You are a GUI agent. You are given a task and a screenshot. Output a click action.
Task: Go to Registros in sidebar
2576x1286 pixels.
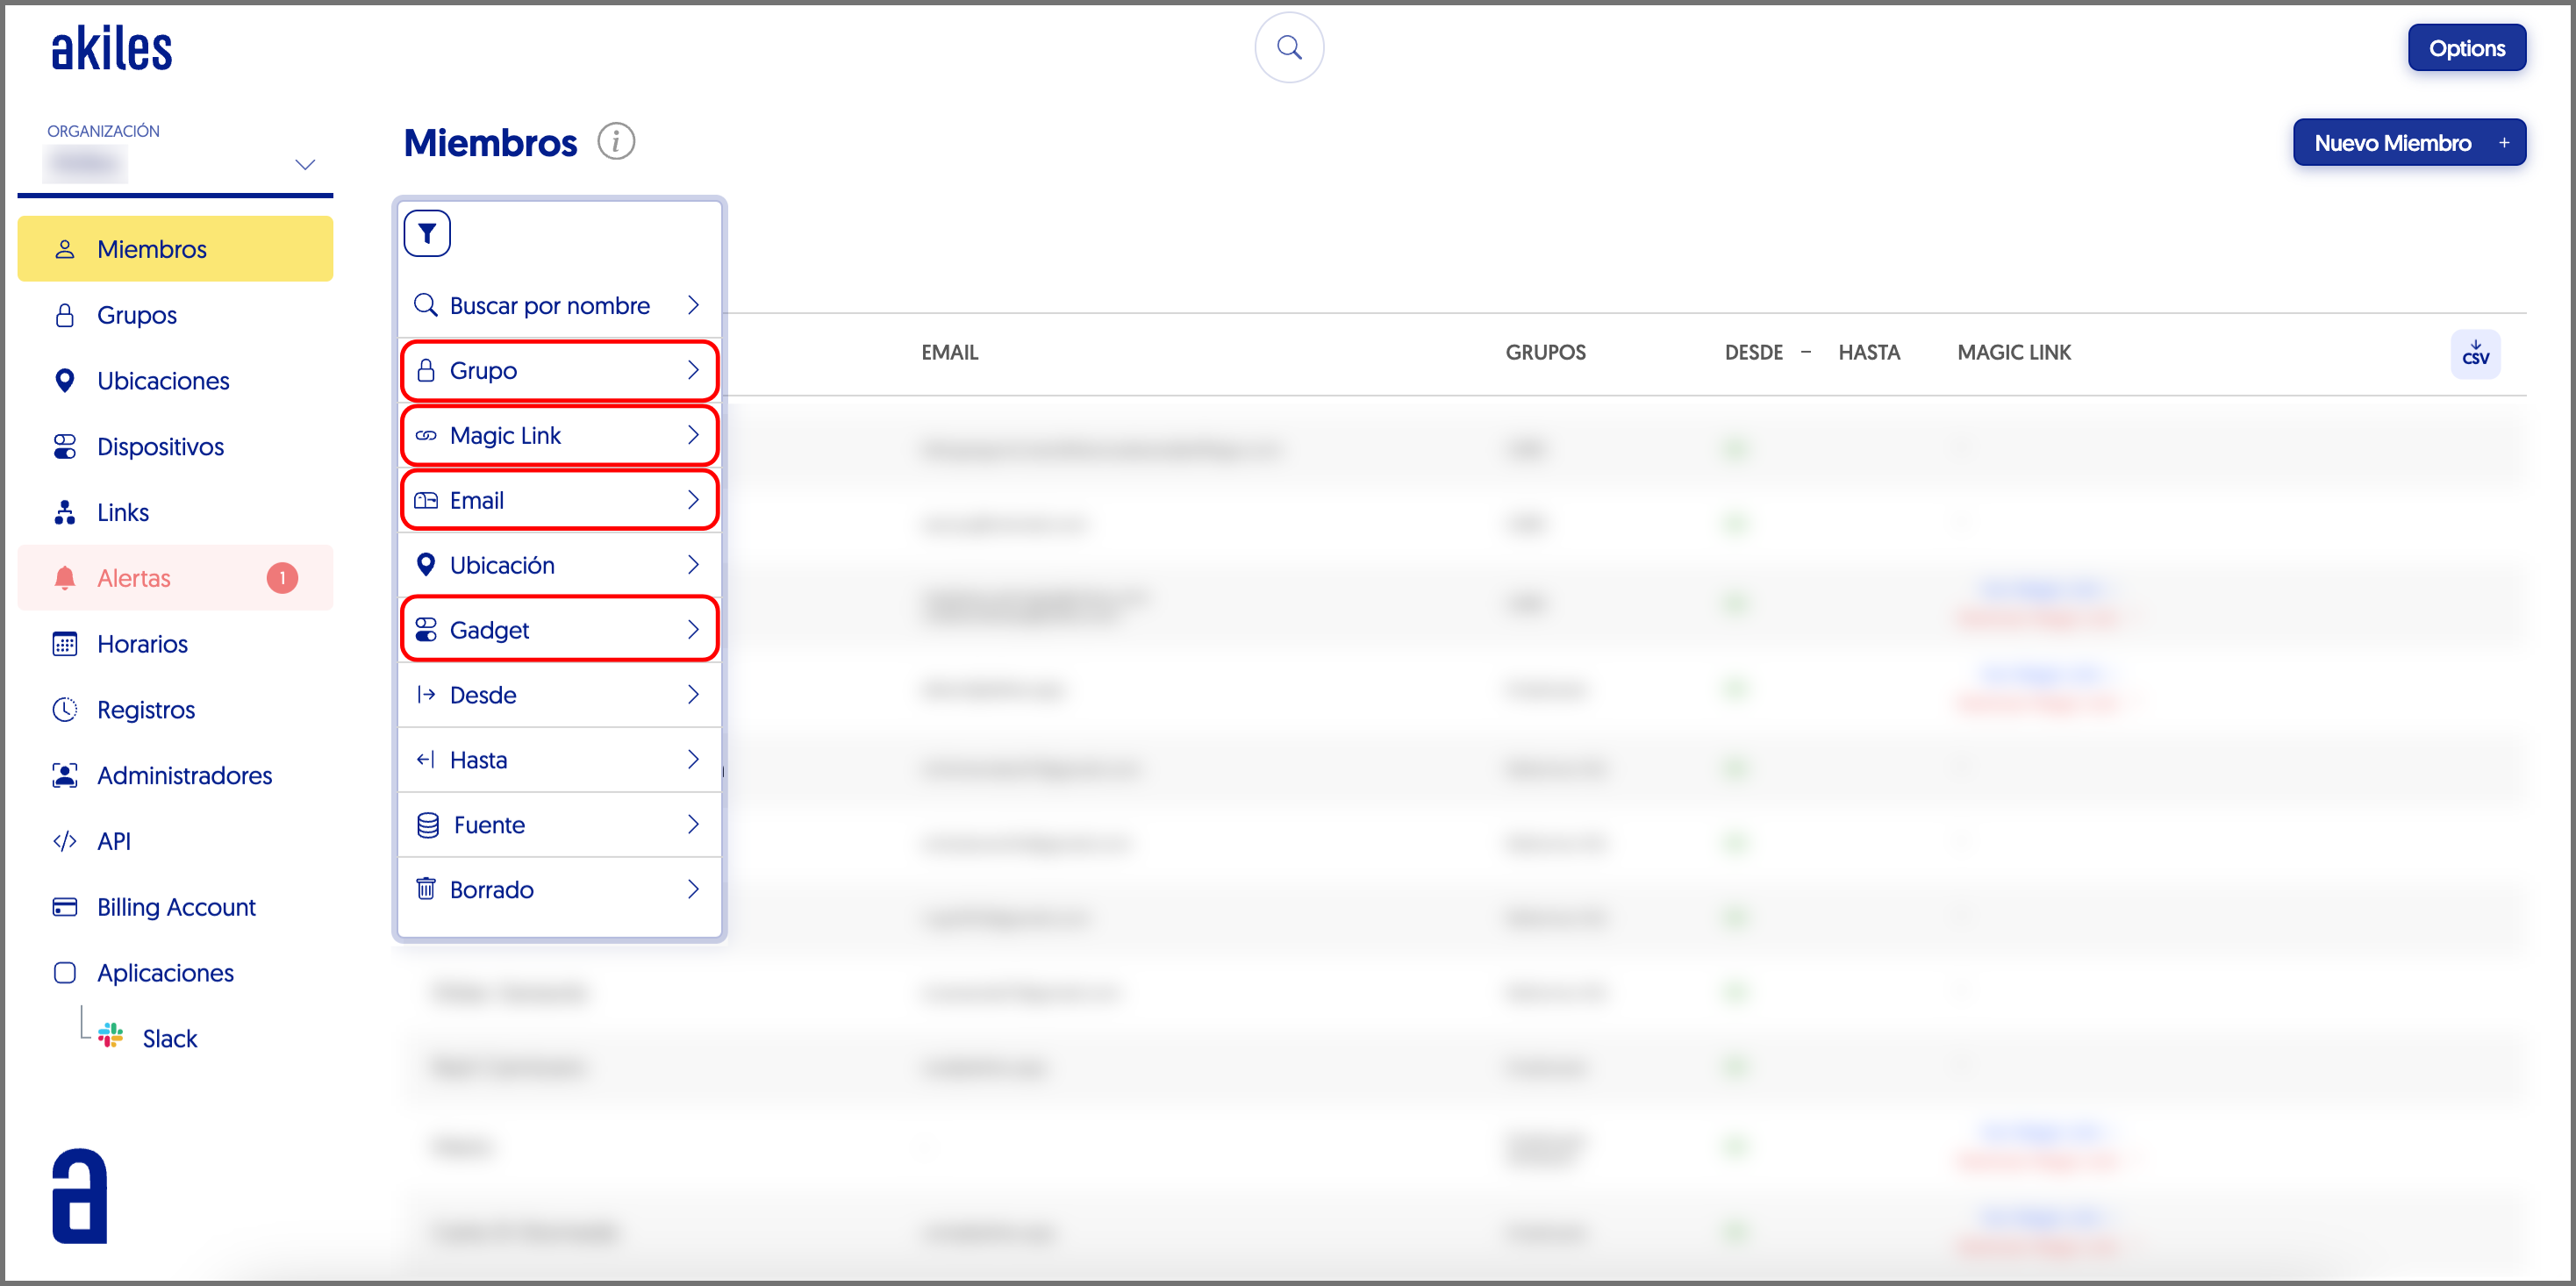pyautogui.click(x=146, y=710)
